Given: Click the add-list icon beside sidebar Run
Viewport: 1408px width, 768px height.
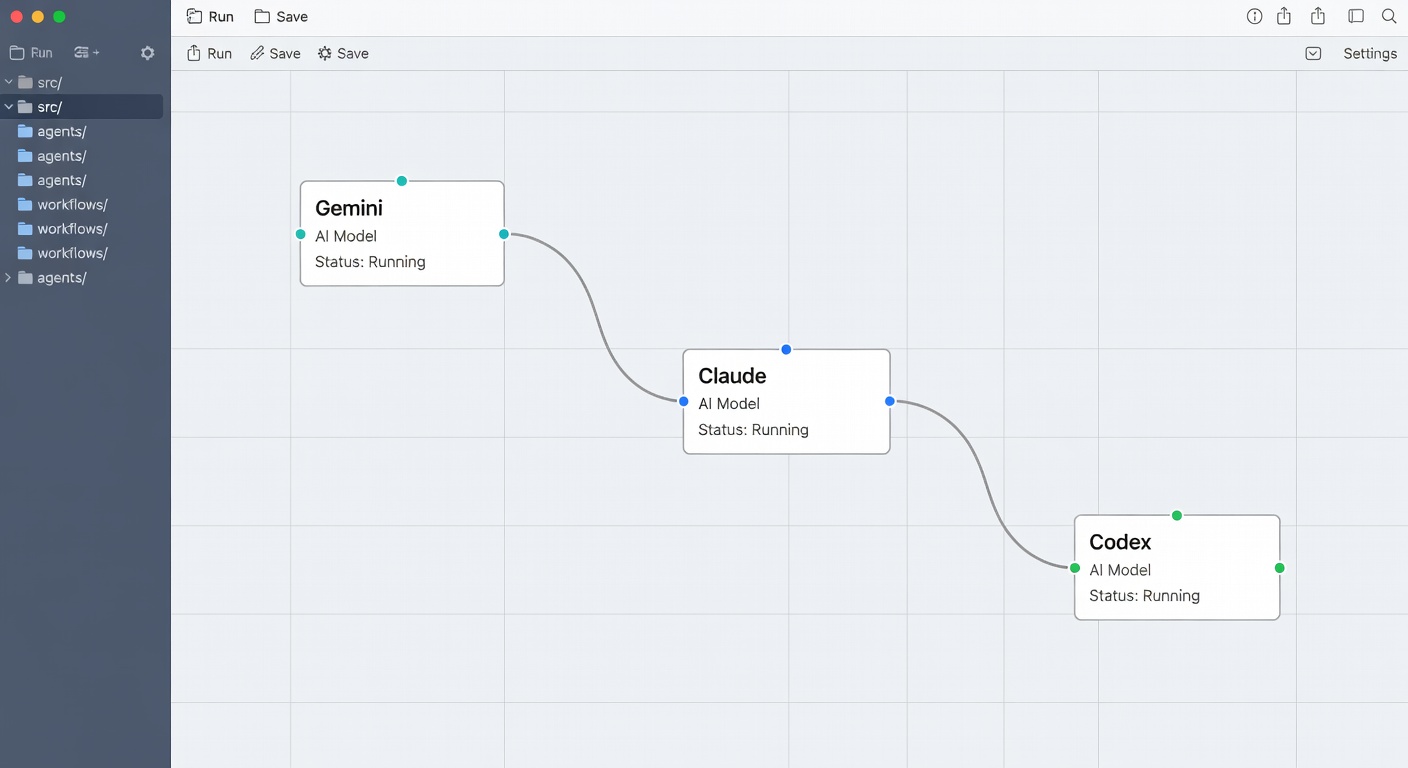Looking at the screenshot, I should [x=86, y=53].
